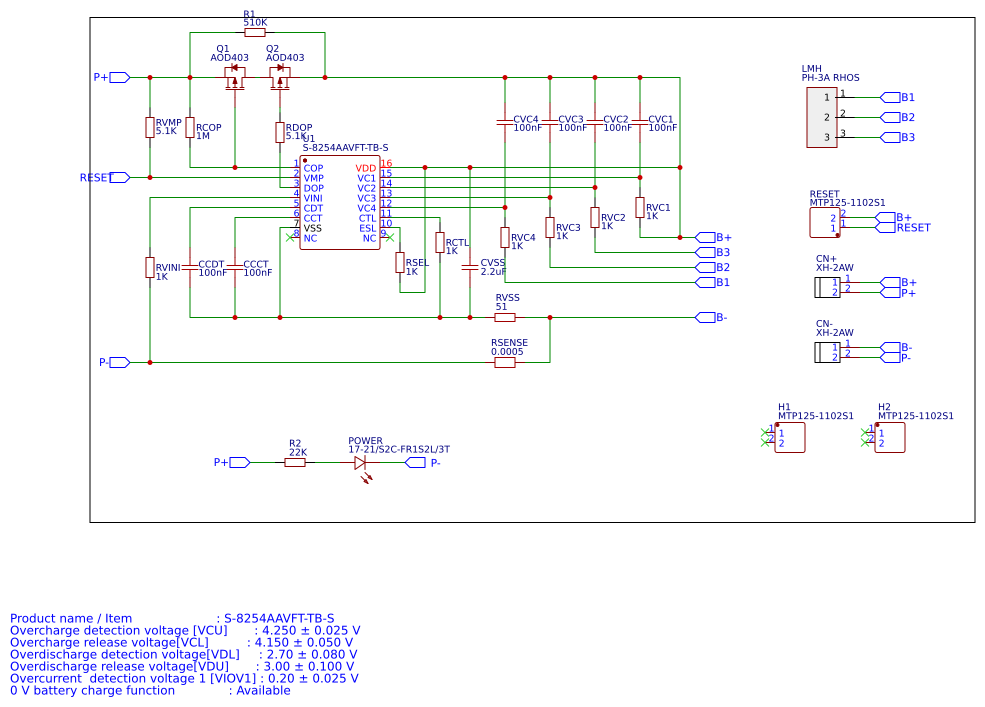985x707 pixels.
Task: Select the H1 MTP125-1102S1 header
Action: point(790,437)
